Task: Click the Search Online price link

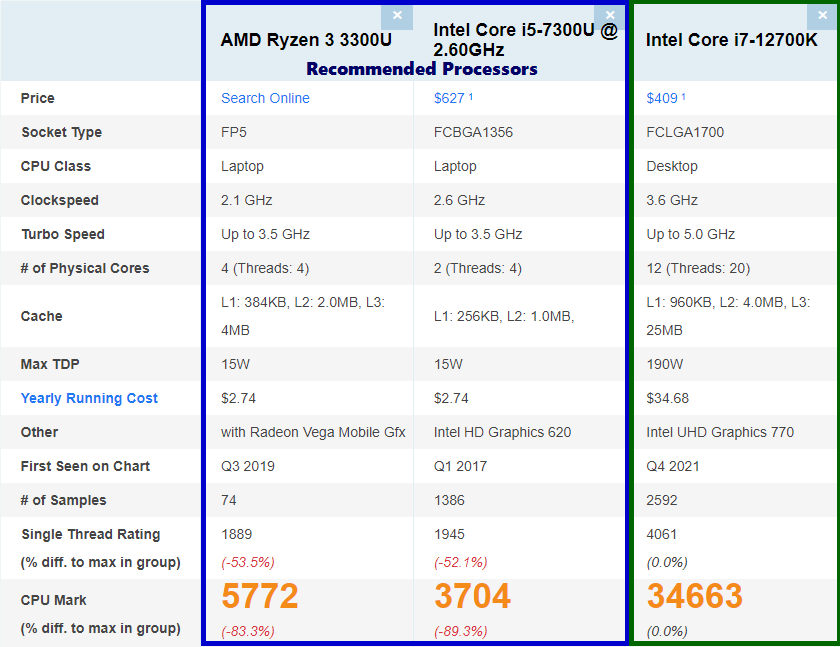Action: [265, 98]
